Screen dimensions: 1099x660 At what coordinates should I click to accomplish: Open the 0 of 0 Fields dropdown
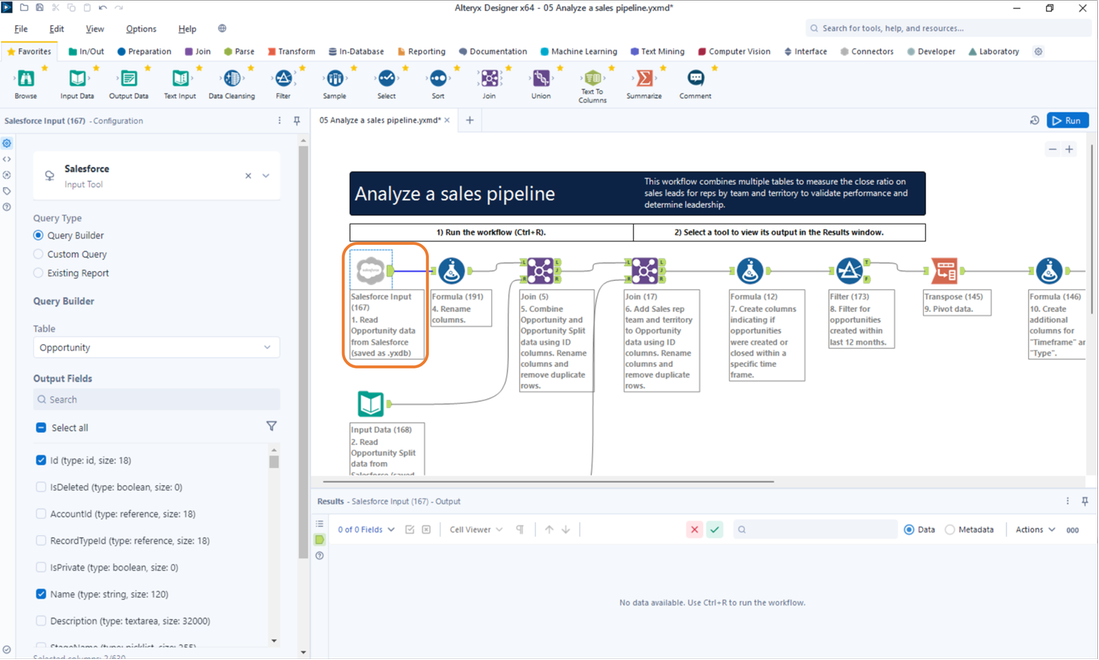pyautogui.click(x=366, y=530)
